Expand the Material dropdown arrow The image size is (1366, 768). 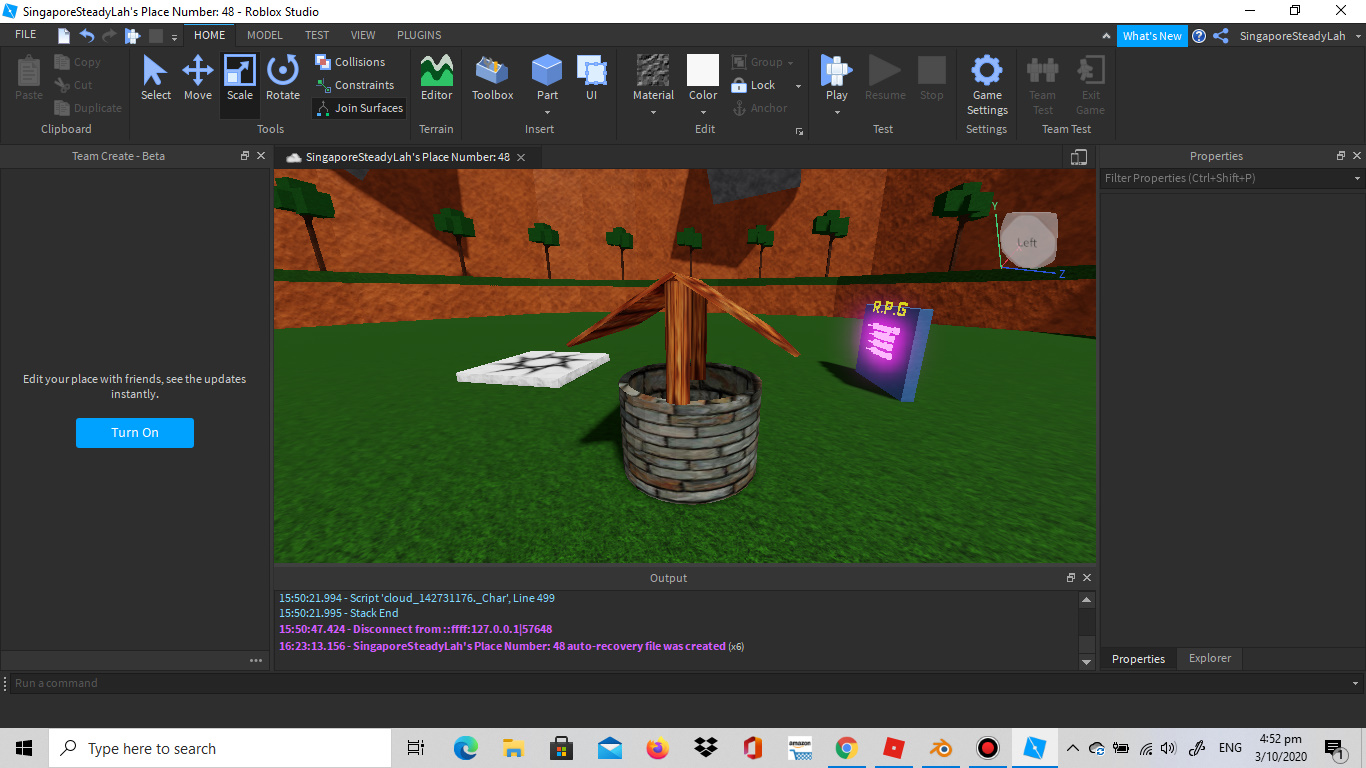click(653, 112)
